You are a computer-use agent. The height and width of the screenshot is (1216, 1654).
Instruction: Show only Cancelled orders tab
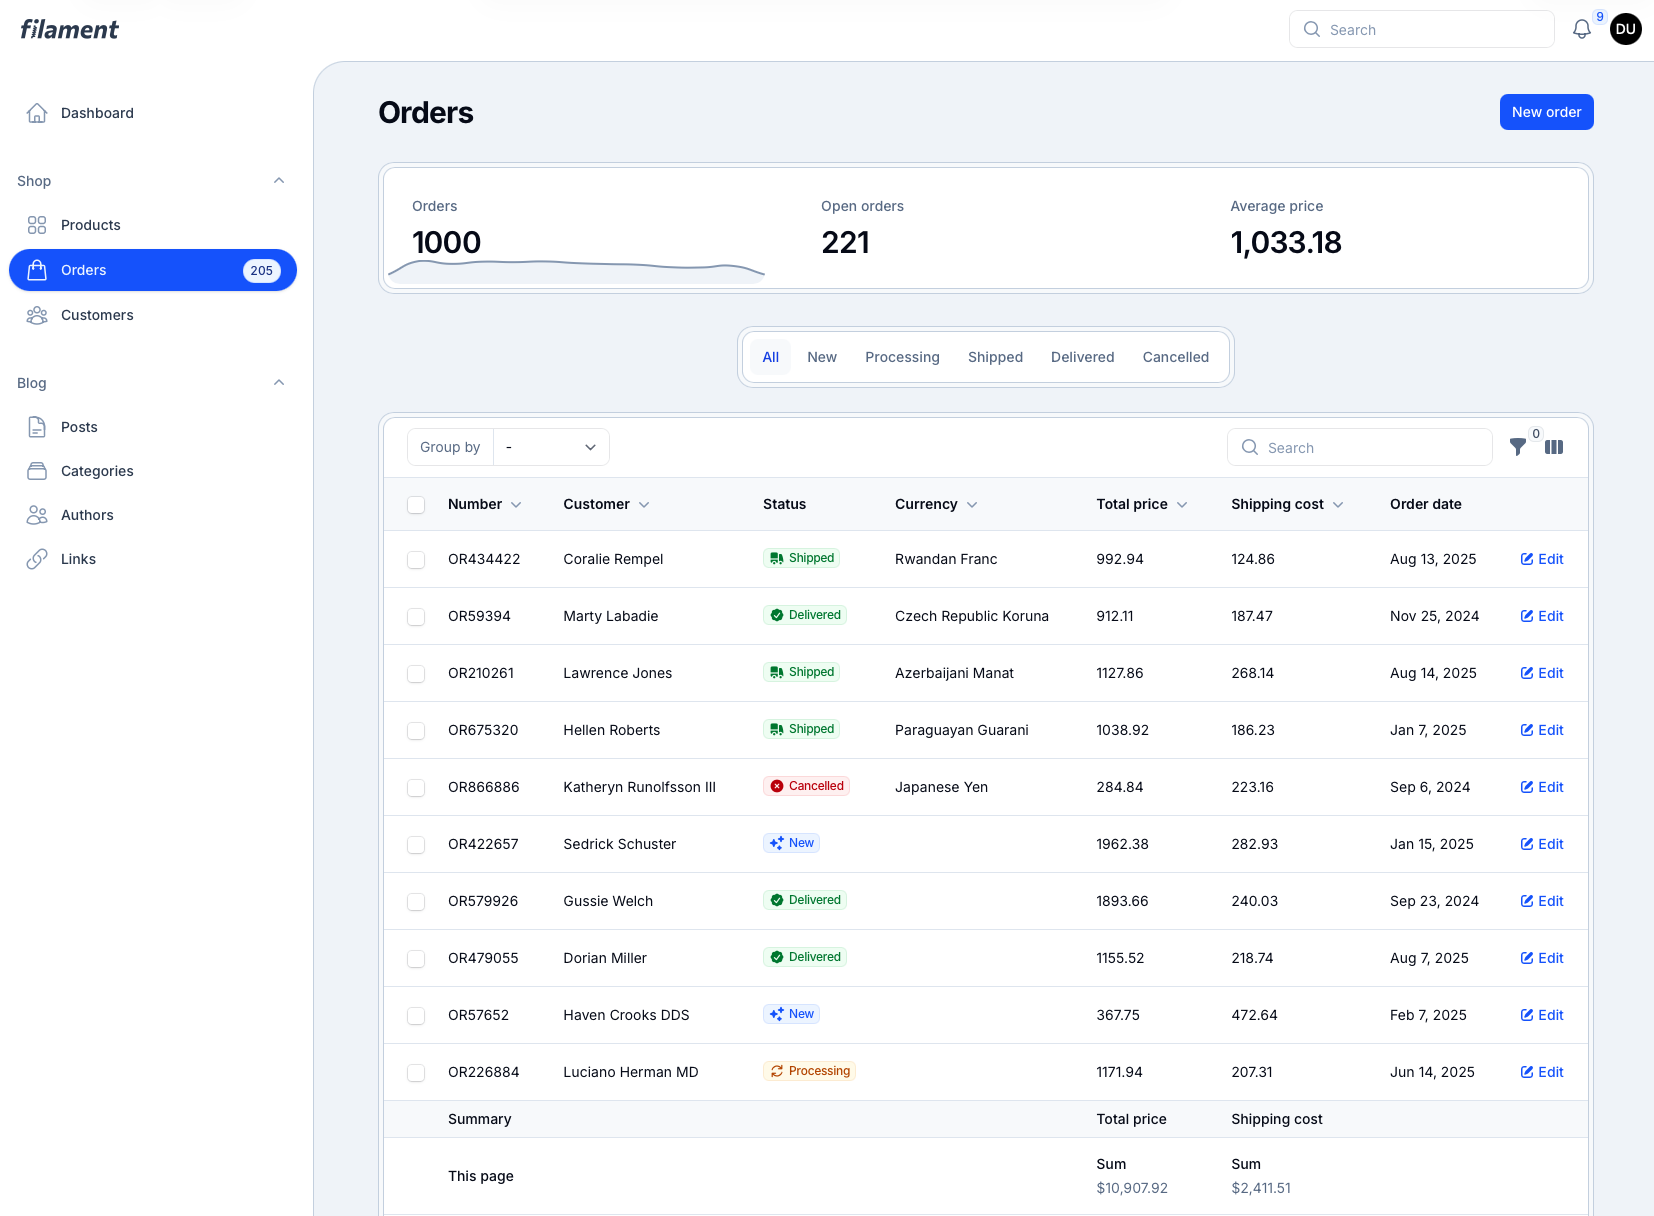coord(1175,357)
